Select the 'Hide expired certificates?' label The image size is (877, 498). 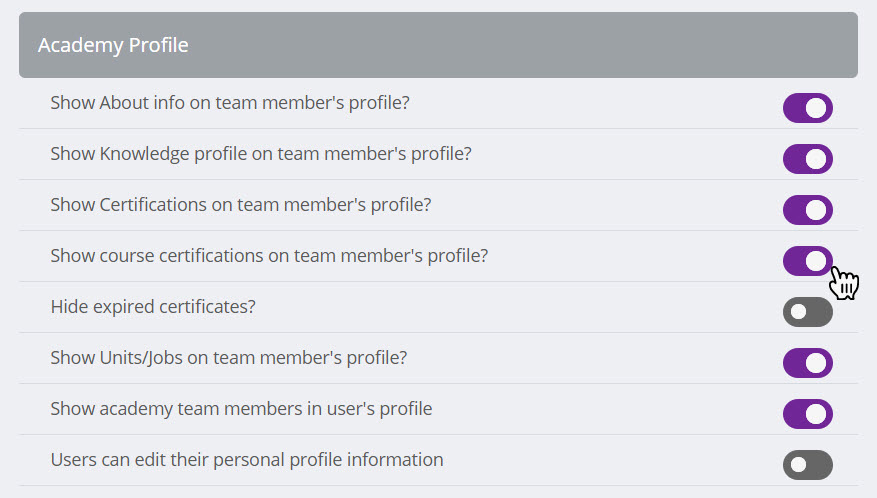tap(153, 307)
